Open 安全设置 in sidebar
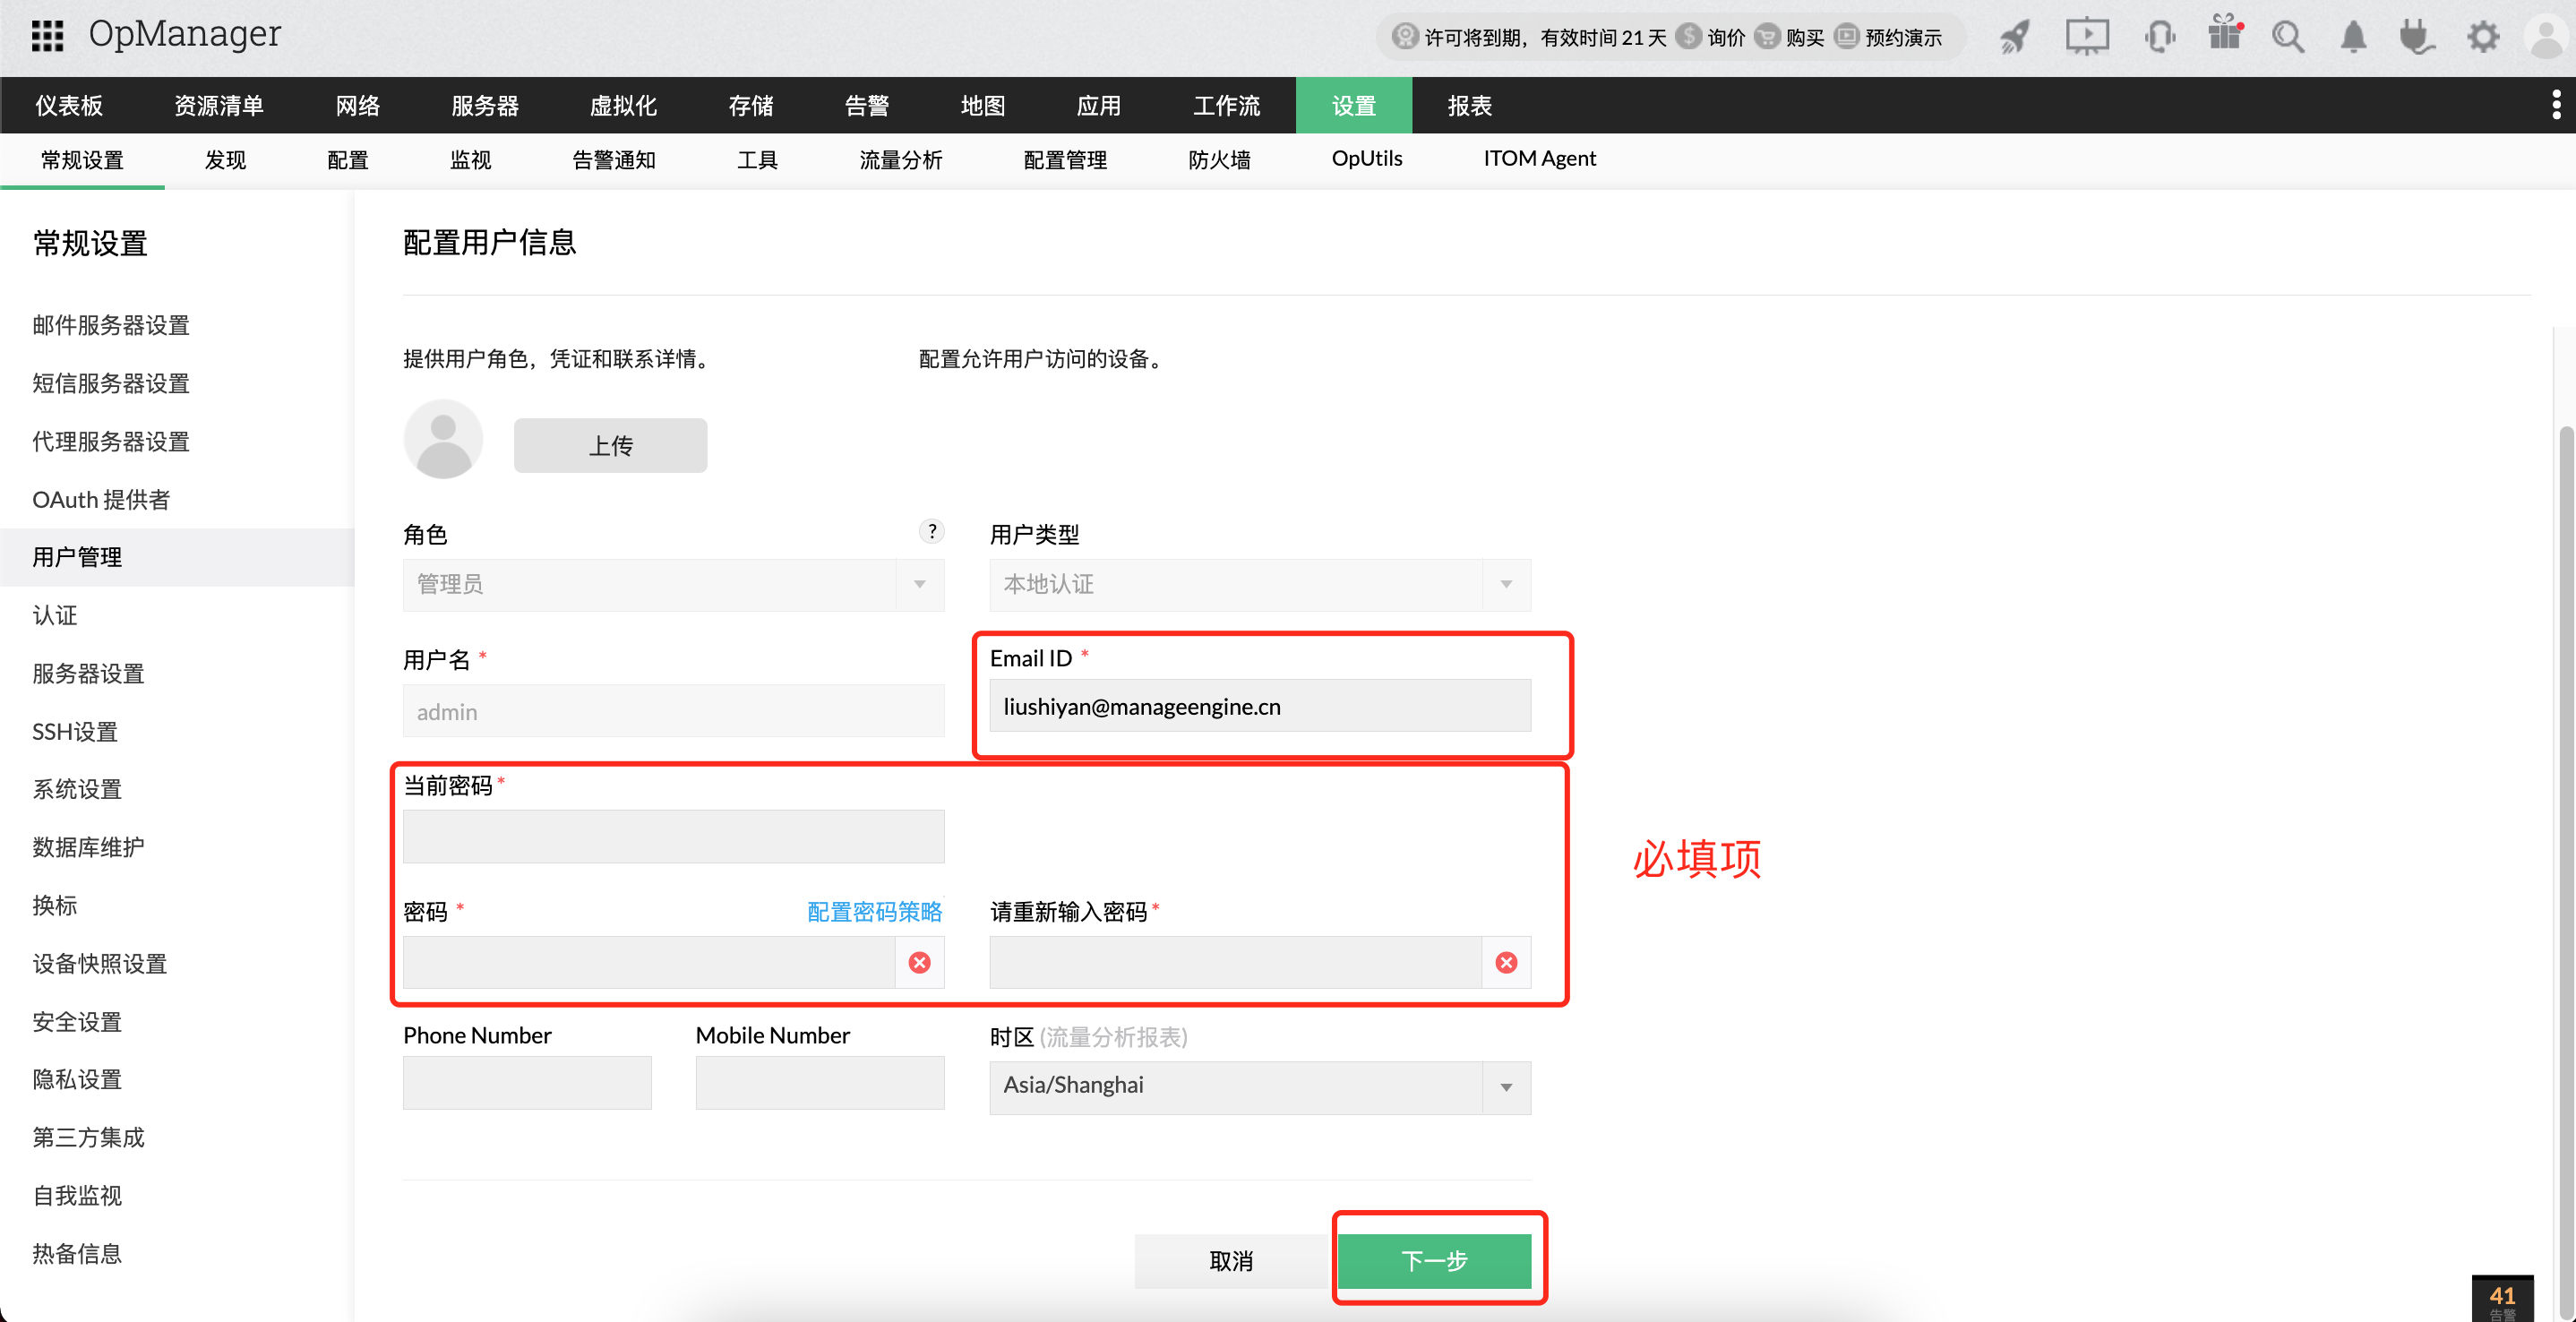This screenshot has width=2576, height=1322. click(77, 1021)
